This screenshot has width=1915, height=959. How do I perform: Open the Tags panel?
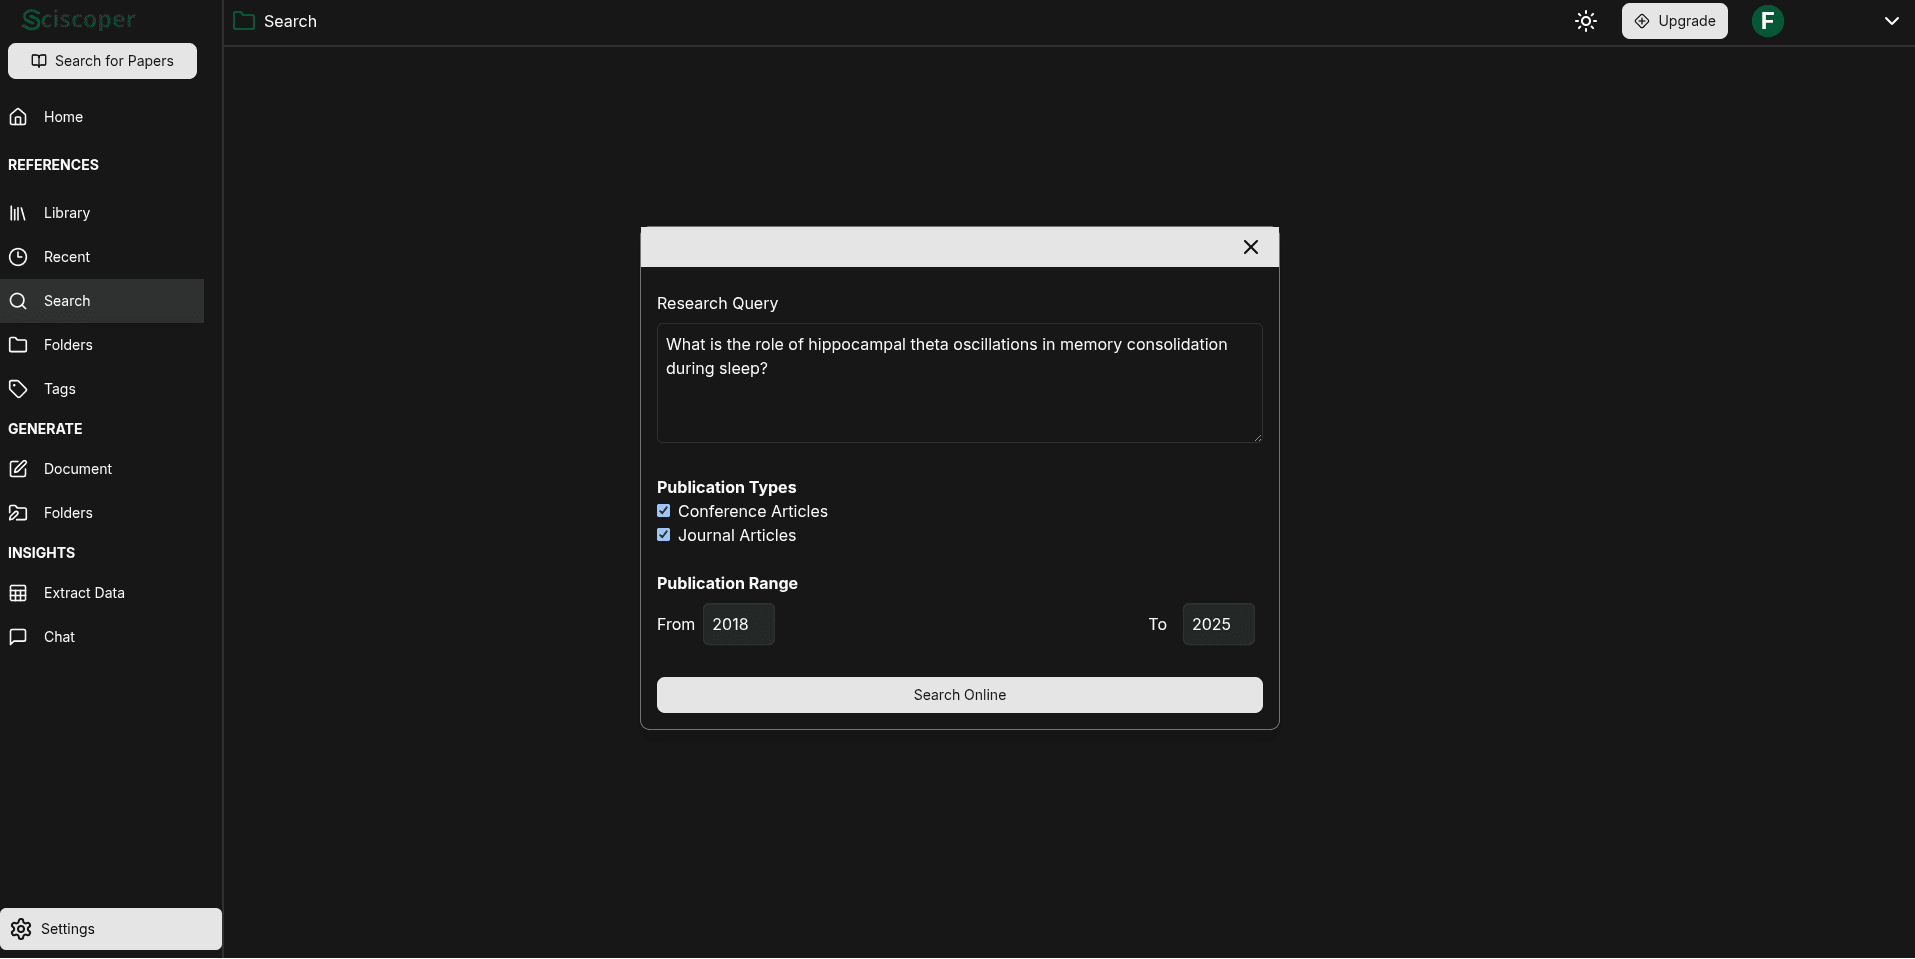[x=58, y=389]
